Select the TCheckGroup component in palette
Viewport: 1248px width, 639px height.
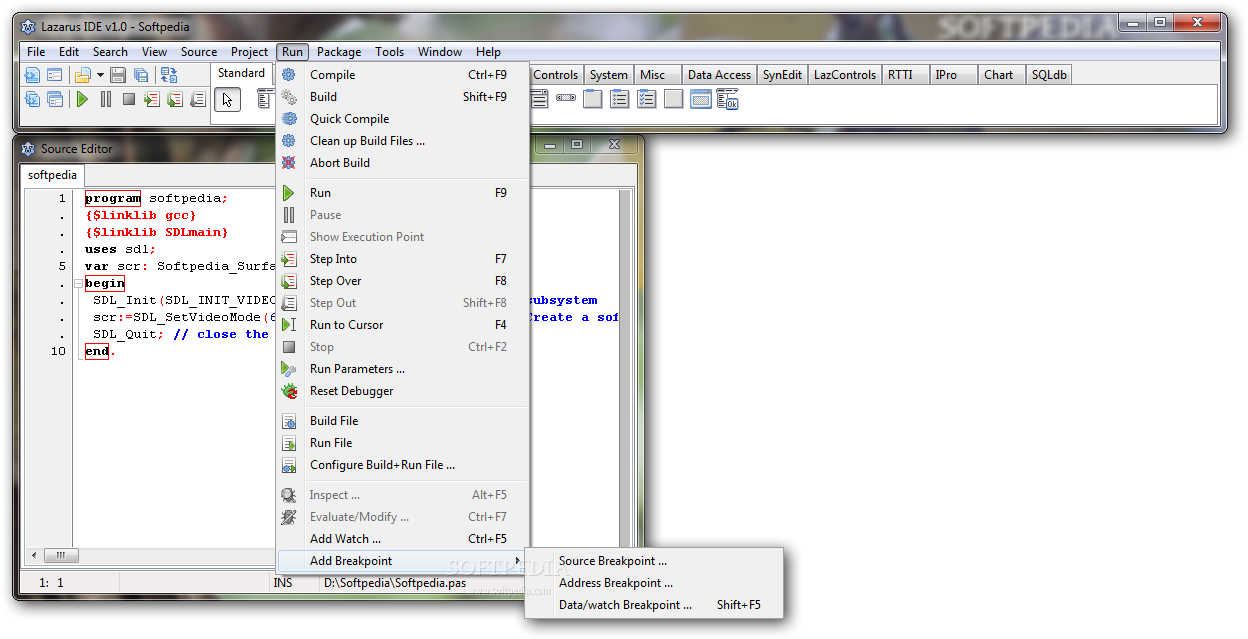[647, 99]
